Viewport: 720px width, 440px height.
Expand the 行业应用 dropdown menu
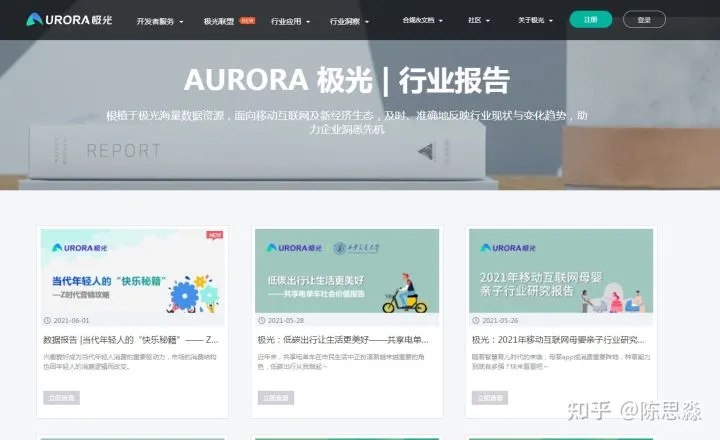click(x=290, y=21)
